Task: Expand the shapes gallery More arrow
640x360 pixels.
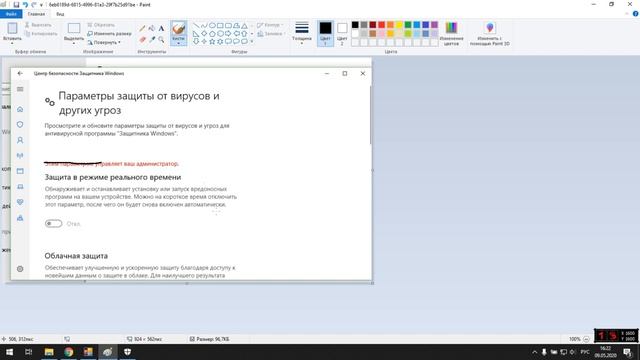Action: 252,41
